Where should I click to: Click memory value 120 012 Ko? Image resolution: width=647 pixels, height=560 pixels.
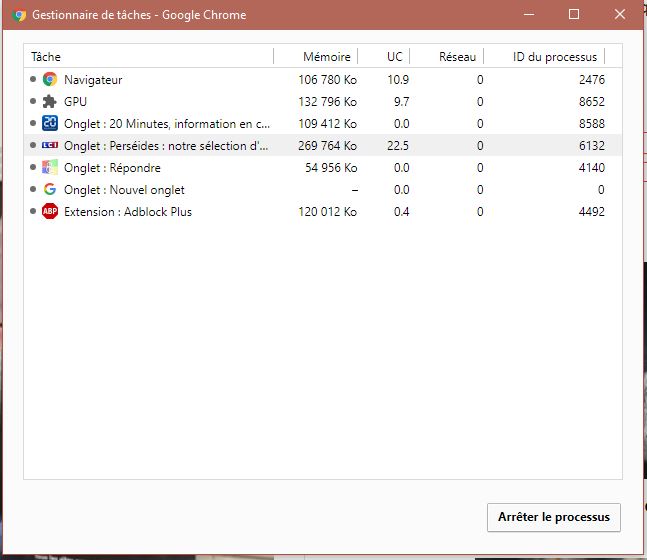point(328,212)
